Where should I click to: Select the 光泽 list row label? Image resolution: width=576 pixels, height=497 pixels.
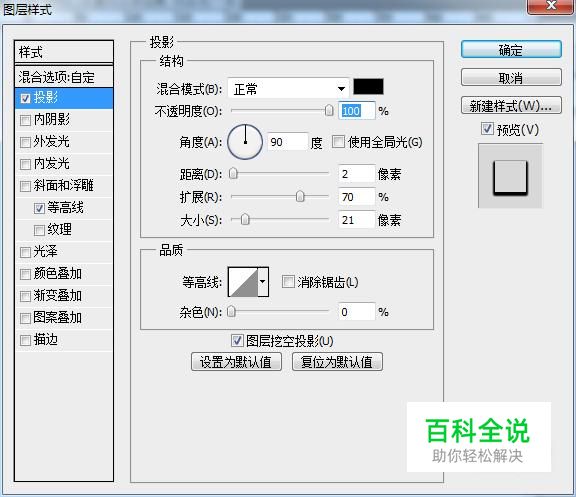46,252
